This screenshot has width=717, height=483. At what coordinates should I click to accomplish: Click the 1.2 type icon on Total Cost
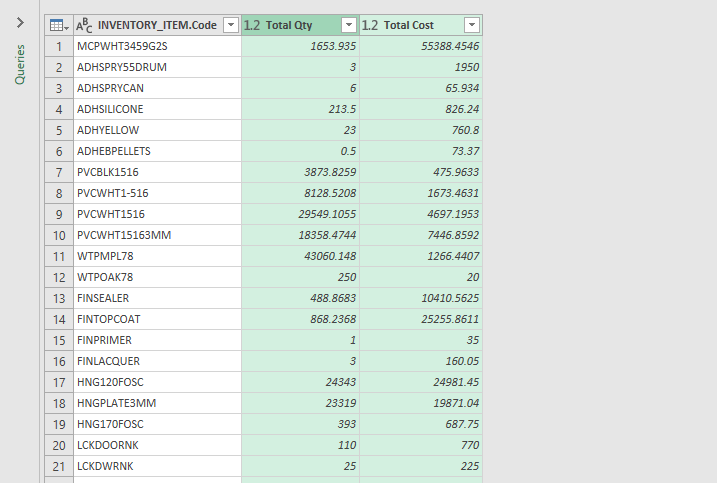tap(370, 25)
